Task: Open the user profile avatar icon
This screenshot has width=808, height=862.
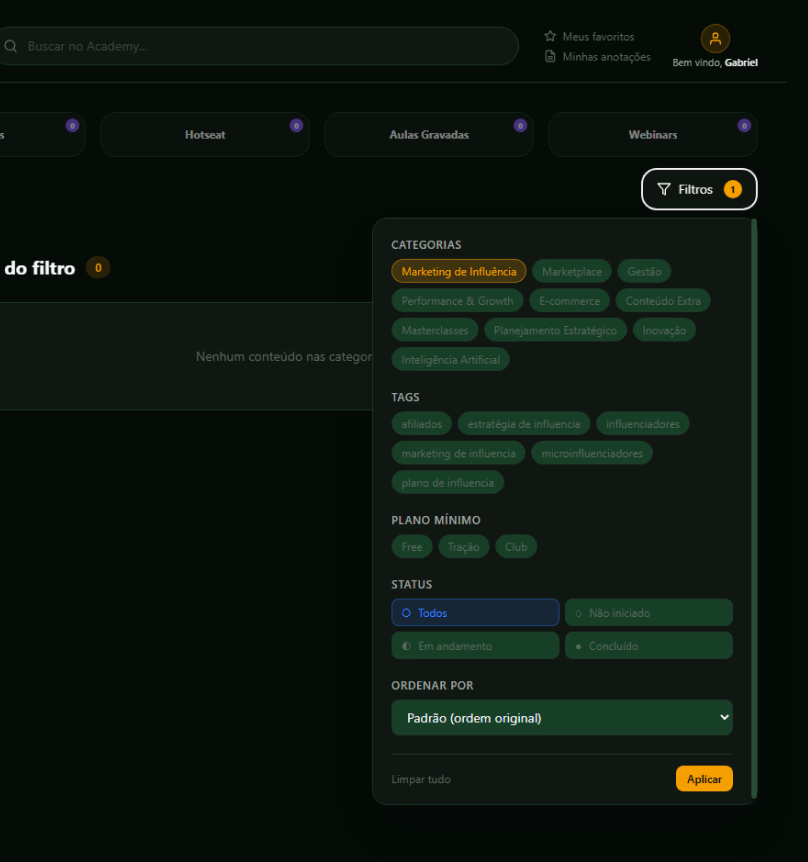Action: [715, 38]
